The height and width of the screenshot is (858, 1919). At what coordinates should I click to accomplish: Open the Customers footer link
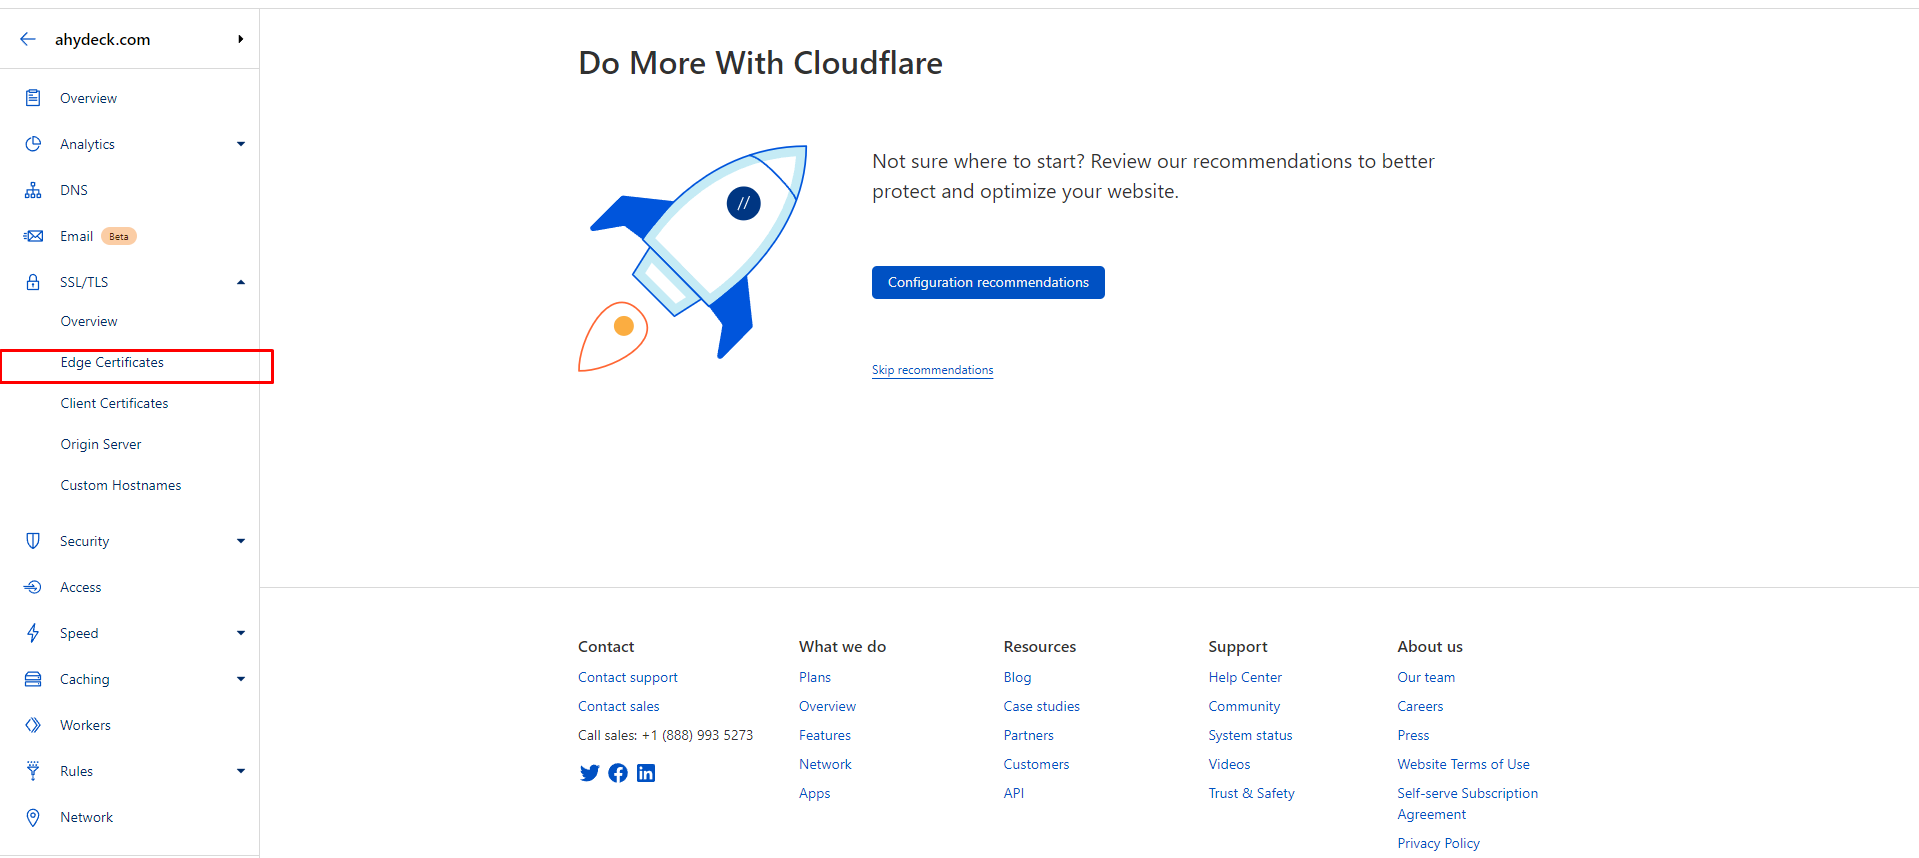click(x=1037, y=764)
